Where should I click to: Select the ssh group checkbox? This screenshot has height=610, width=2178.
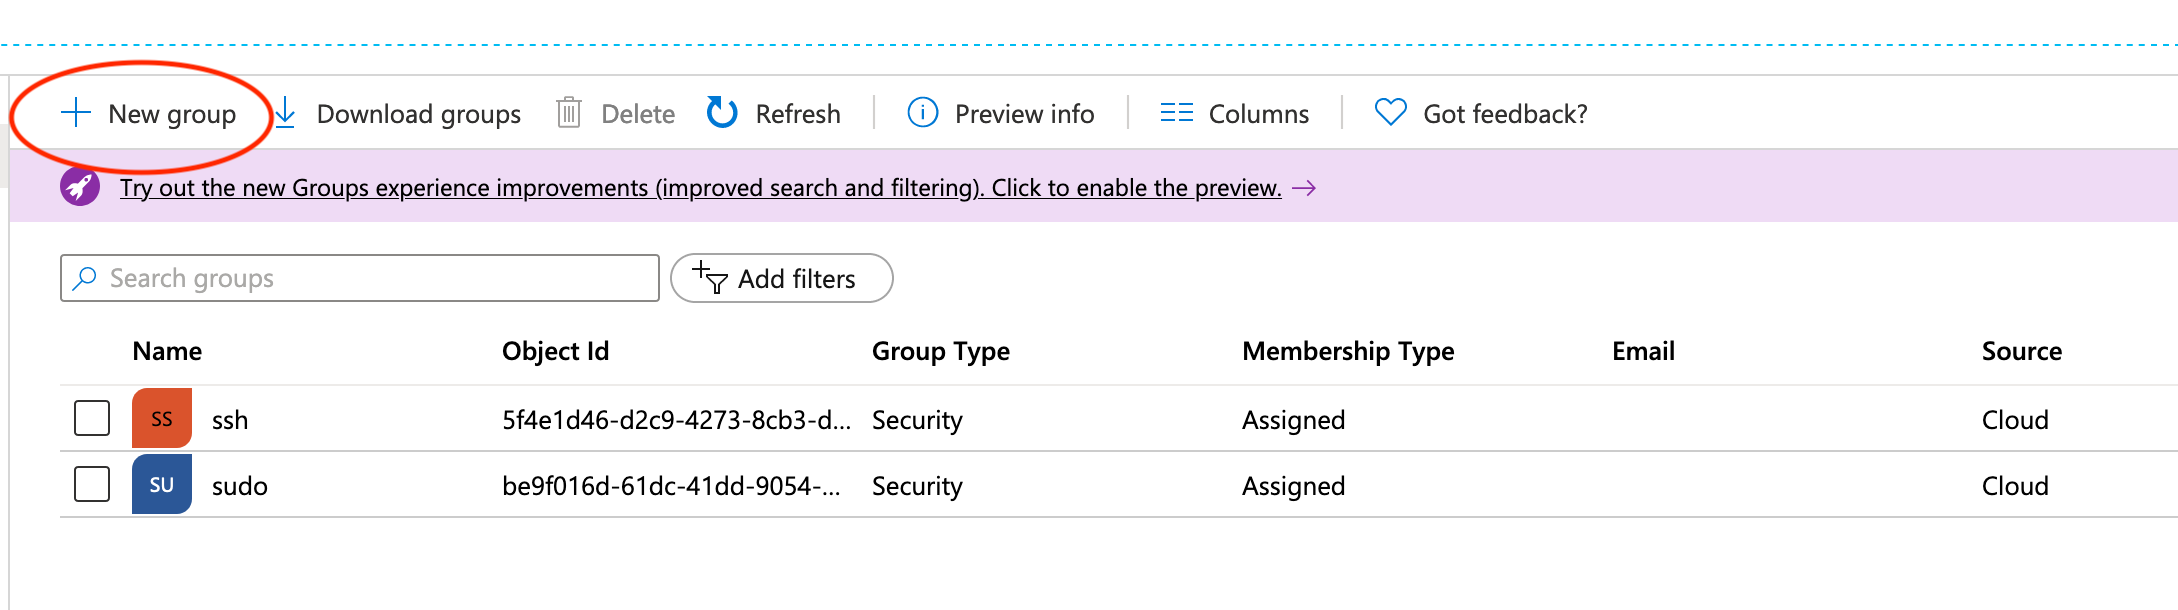click(92, 418)
